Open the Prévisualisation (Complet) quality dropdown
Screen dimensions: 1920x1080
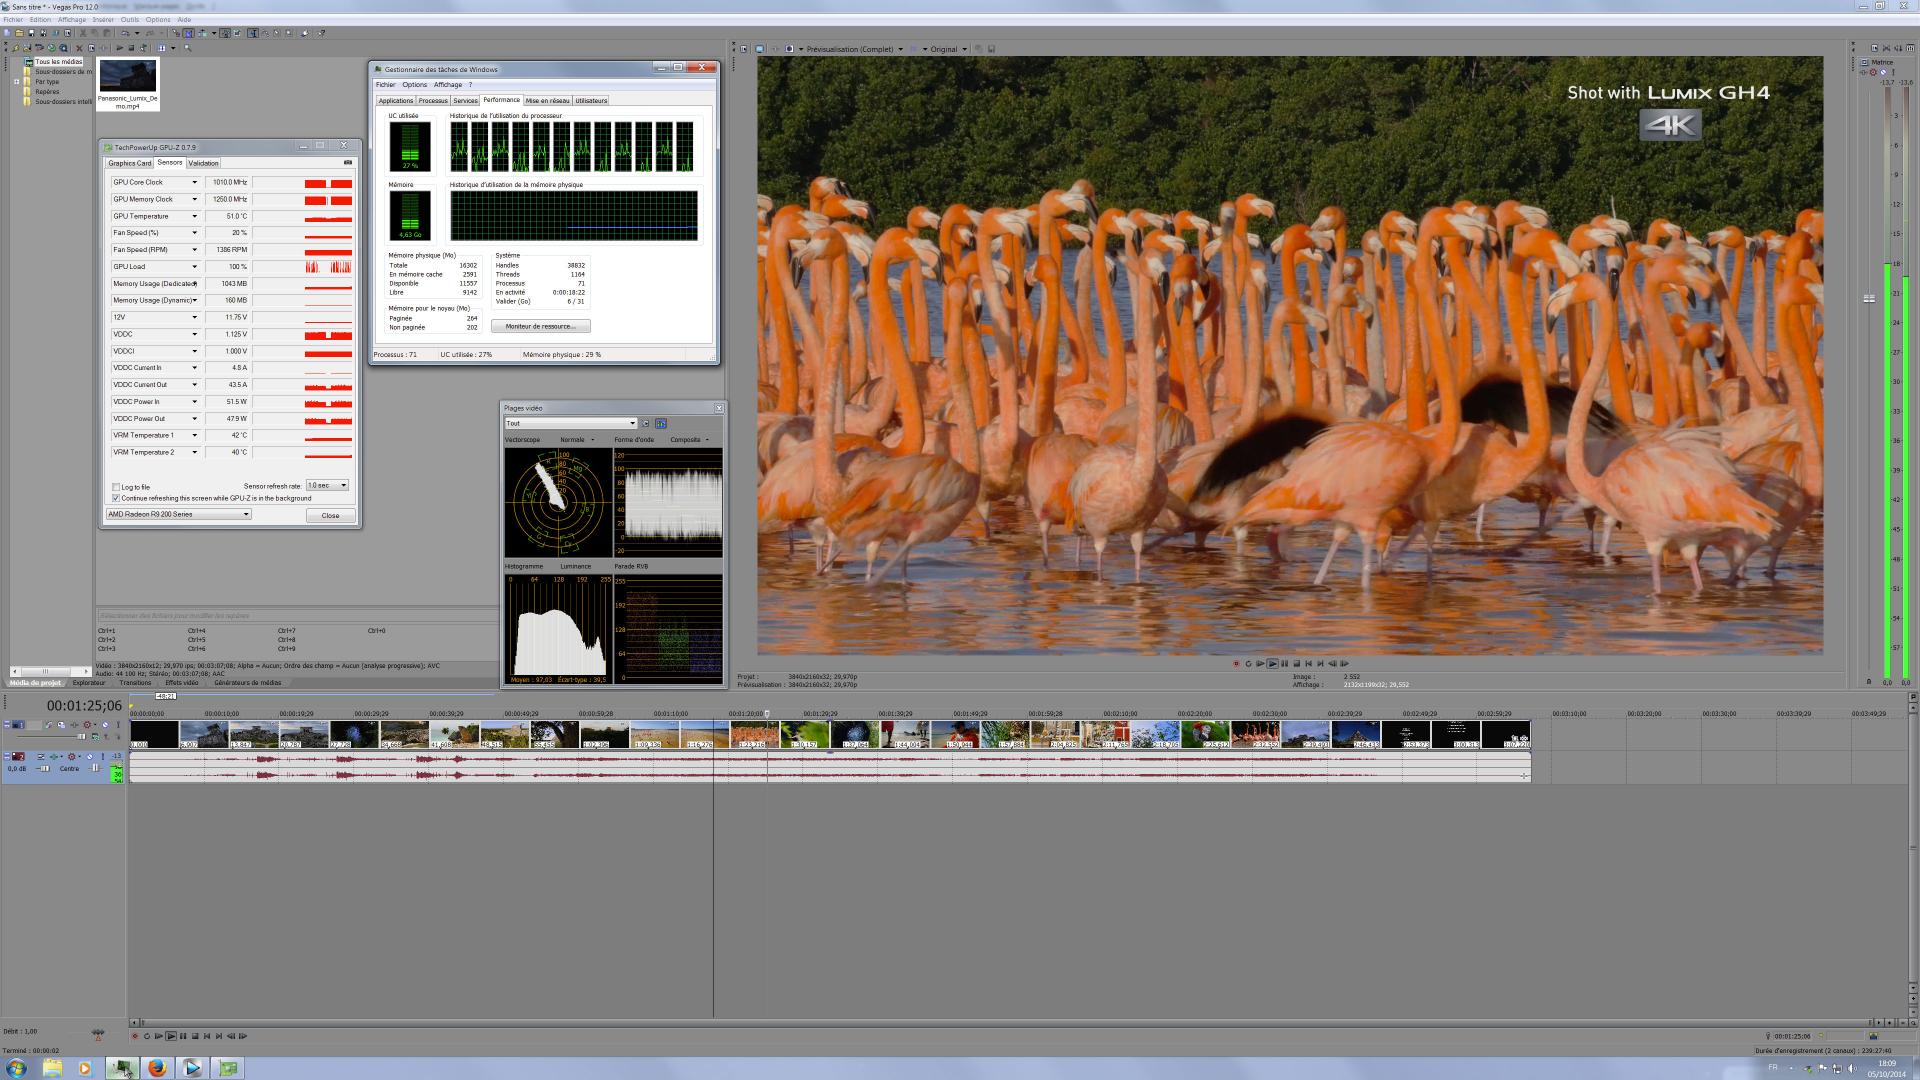tap(900, 49)
